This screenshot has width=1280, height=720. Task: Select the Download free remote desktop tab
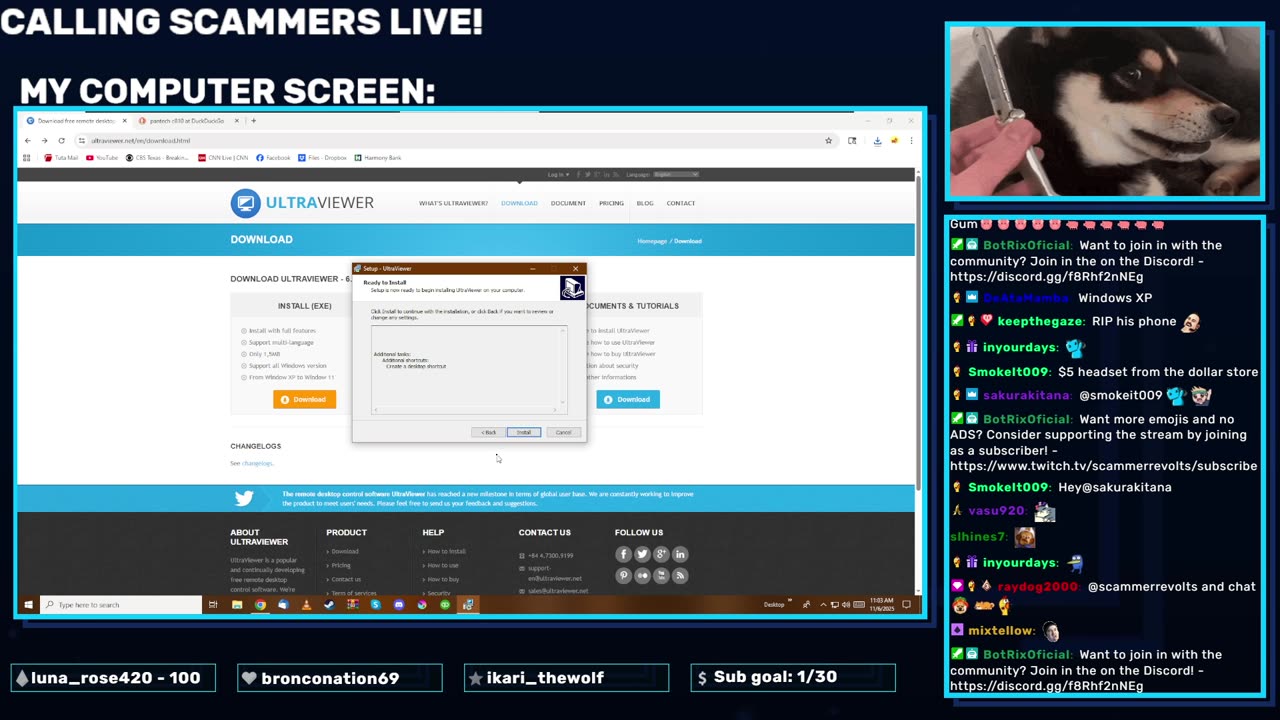pos(76,120)
